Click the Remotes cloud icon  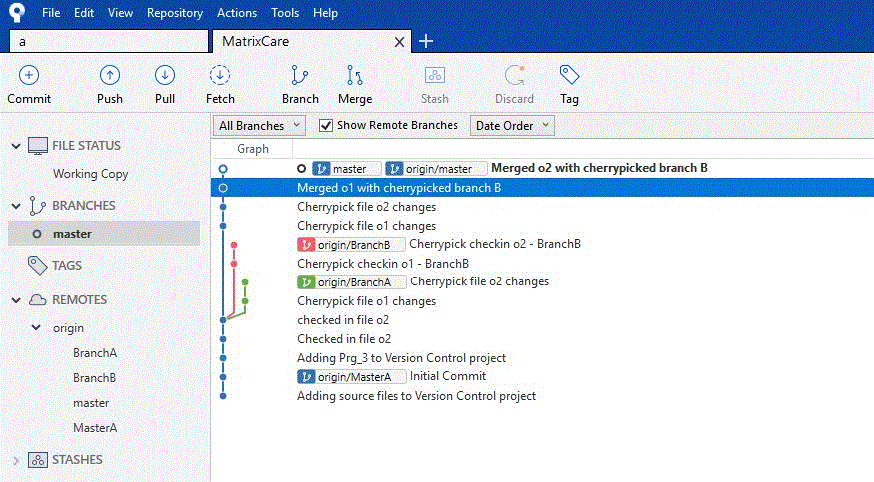point(37,300)
